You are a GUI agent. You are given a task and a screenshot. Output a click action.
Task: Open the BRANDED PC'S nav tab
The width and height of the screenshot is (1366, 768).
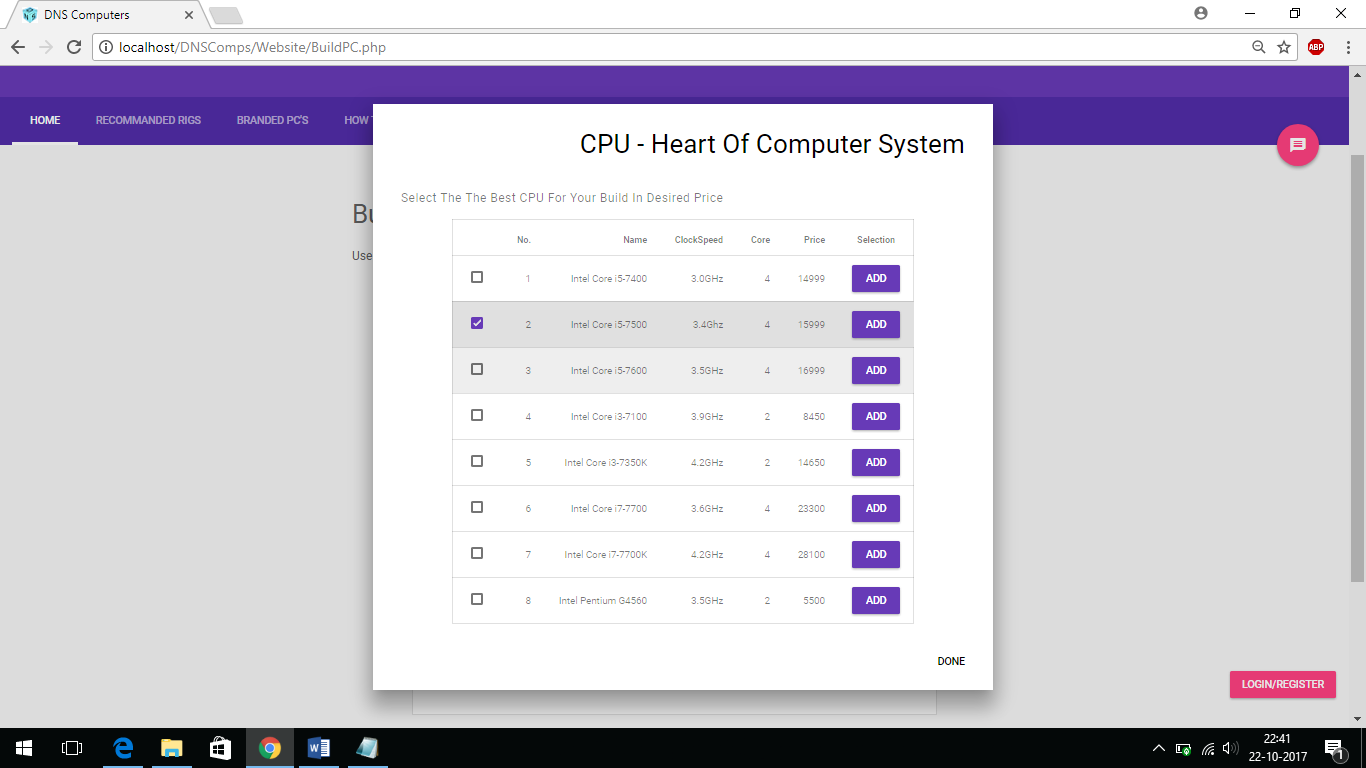272,120
